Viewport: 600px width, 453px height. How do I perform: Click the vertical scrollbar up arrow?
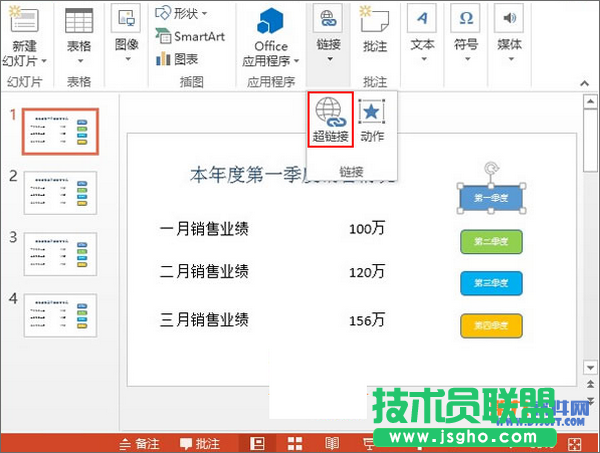coord(590,102)
